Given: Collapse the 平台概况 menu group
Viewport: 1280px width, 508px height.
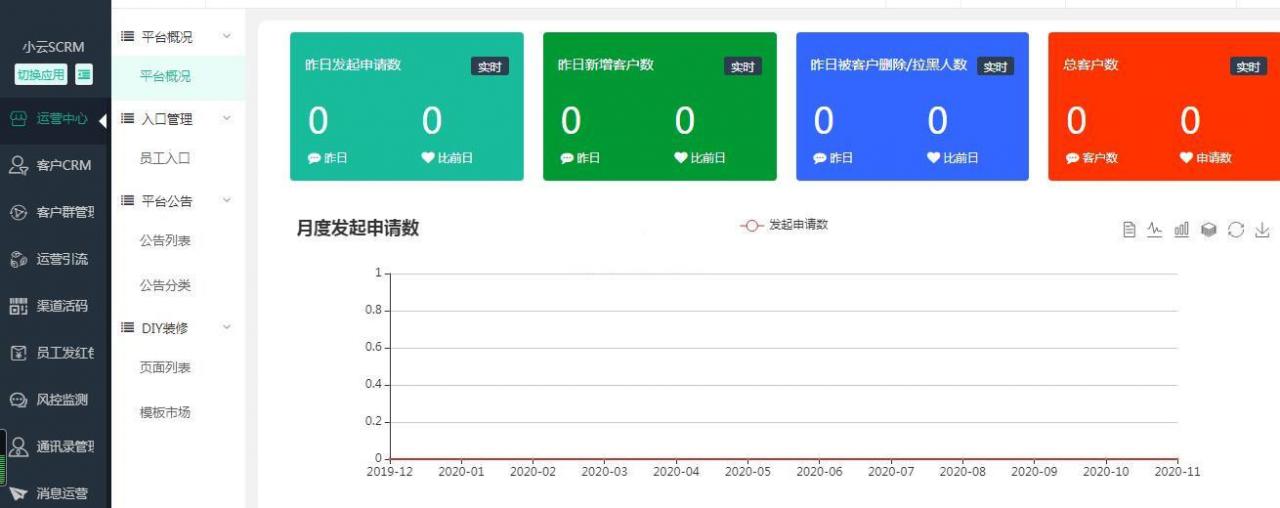Looking at the screenshot, I should [x=226, y=37].
